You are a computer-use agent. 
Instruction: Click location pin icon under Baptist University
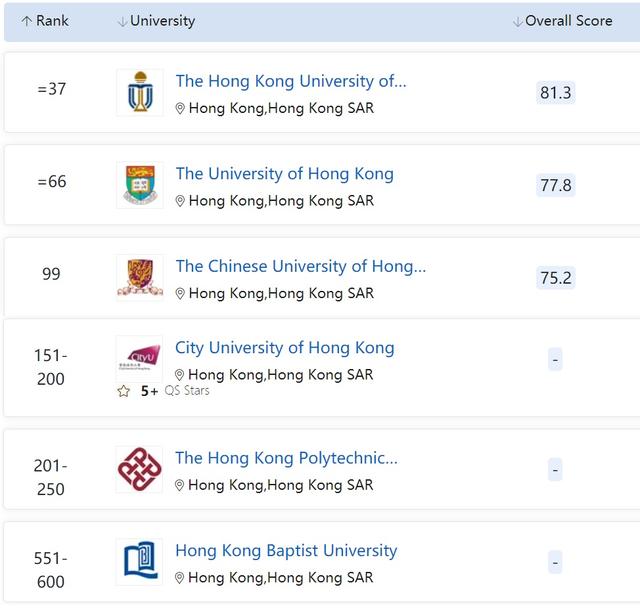(180, 578)
